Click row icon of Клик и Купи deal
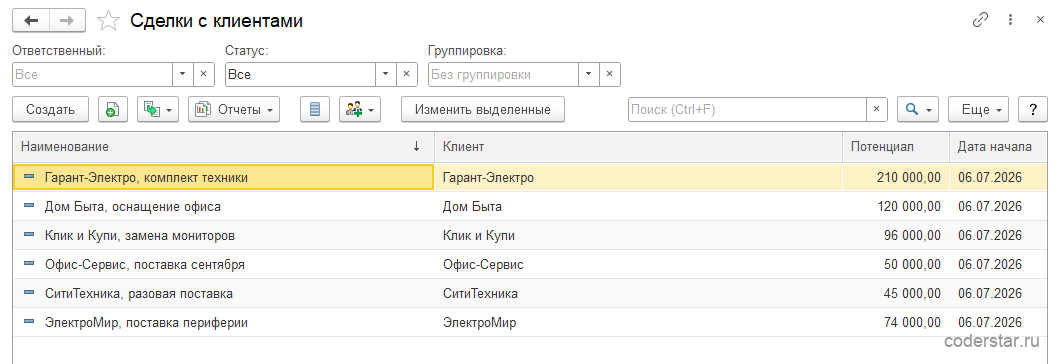Viewport: 1064px width, 364px height. 29,235
